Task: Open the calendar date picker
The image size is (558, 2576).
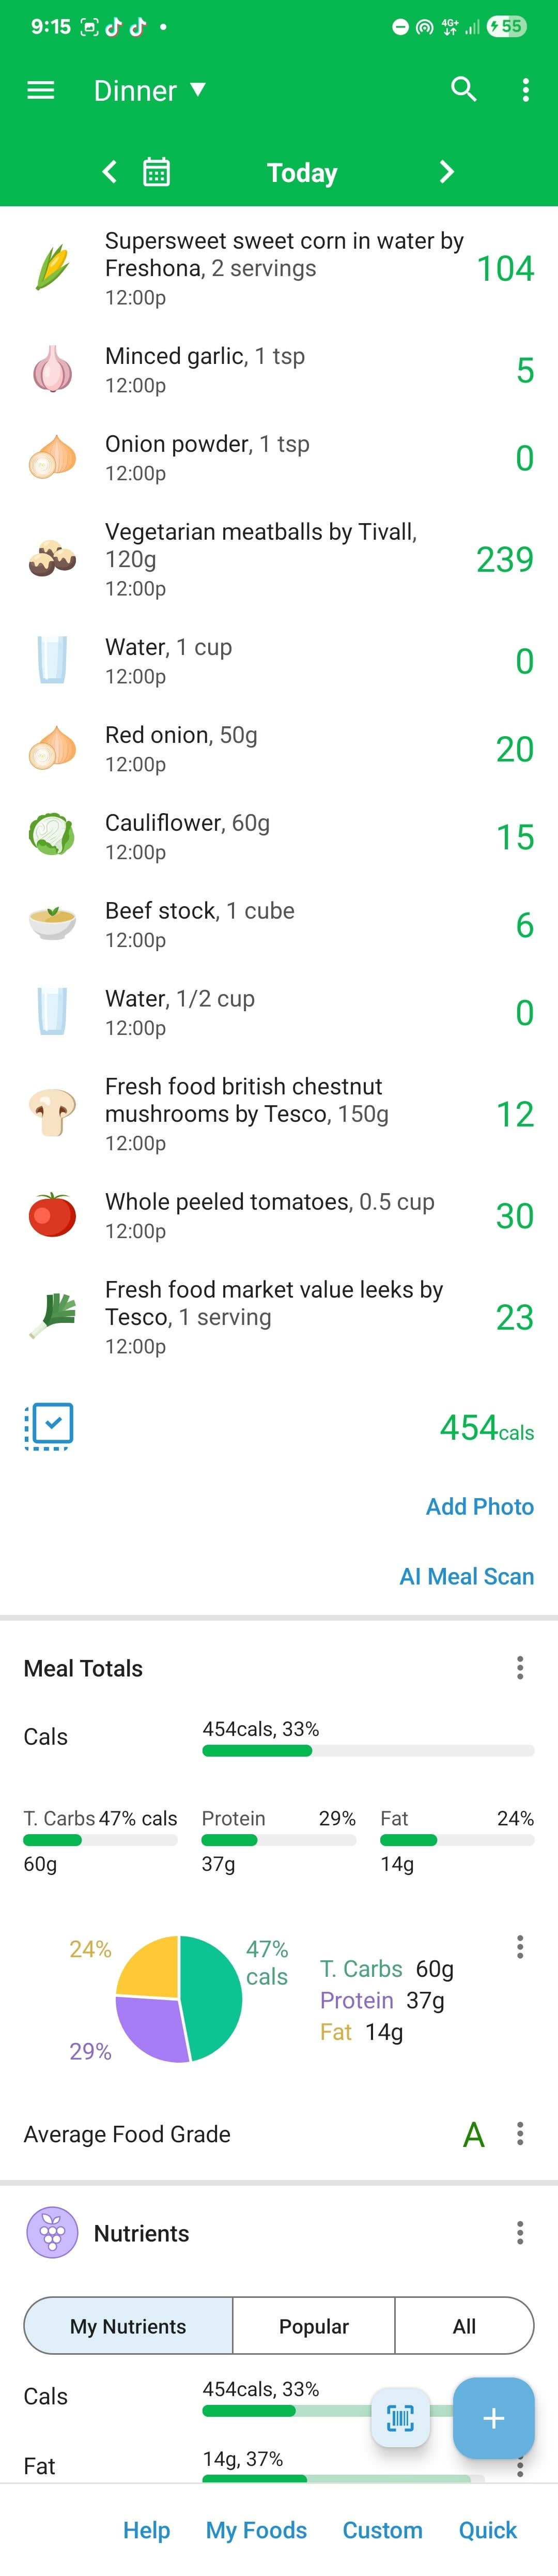Action: (156, 173)
